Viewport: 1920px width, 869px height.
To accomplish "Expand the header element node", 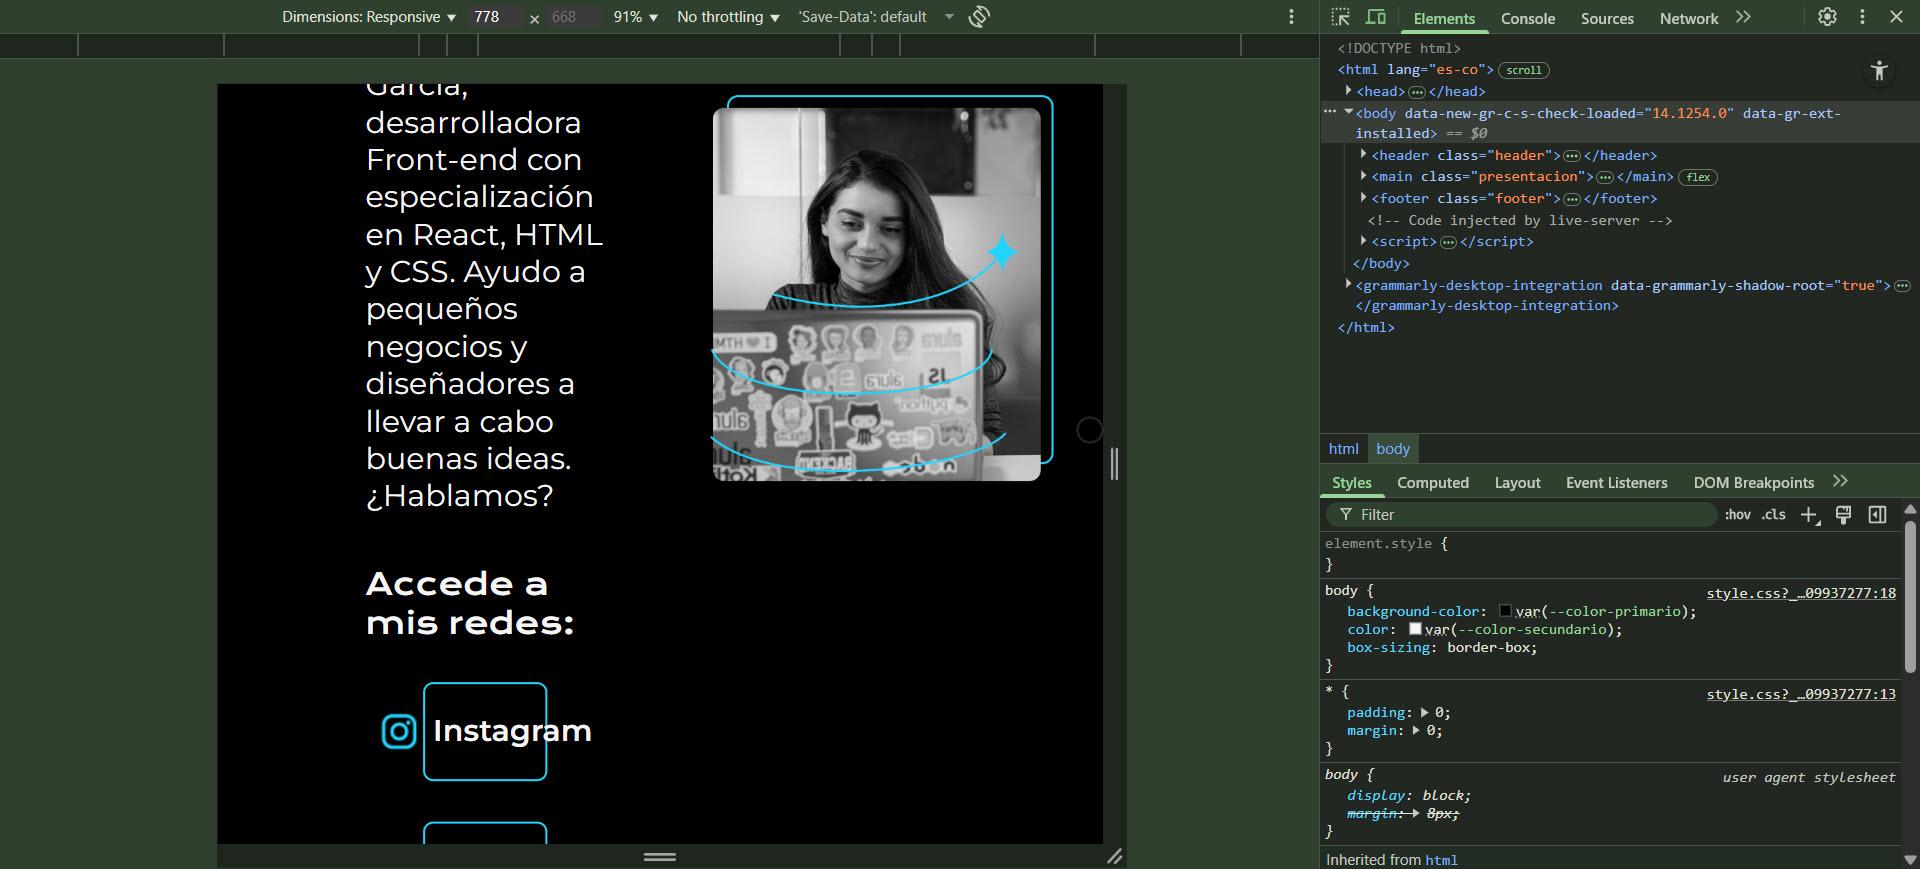I will point(1364,155).
